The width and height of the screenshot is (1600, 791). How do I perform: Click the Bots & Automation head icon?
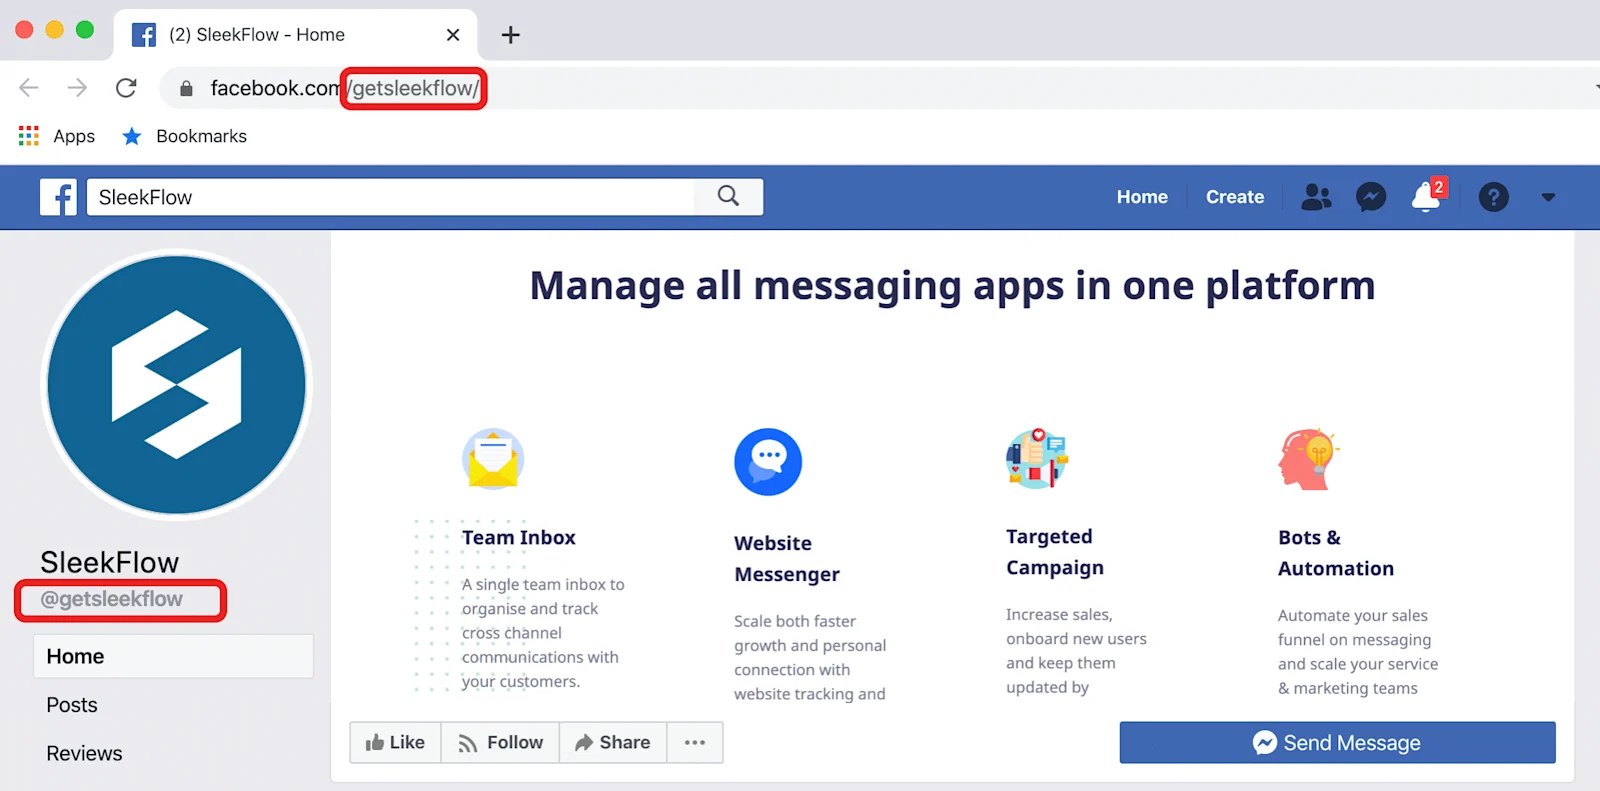(1308, 459)
